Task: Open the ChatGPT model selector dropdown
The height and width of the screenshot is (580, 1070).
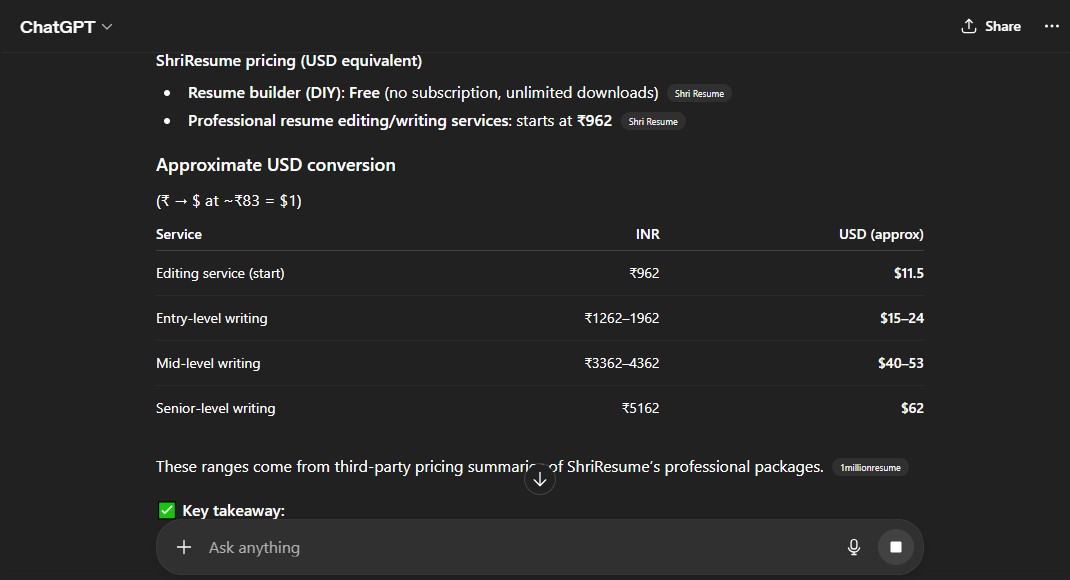Action: (x=66, y=26)
